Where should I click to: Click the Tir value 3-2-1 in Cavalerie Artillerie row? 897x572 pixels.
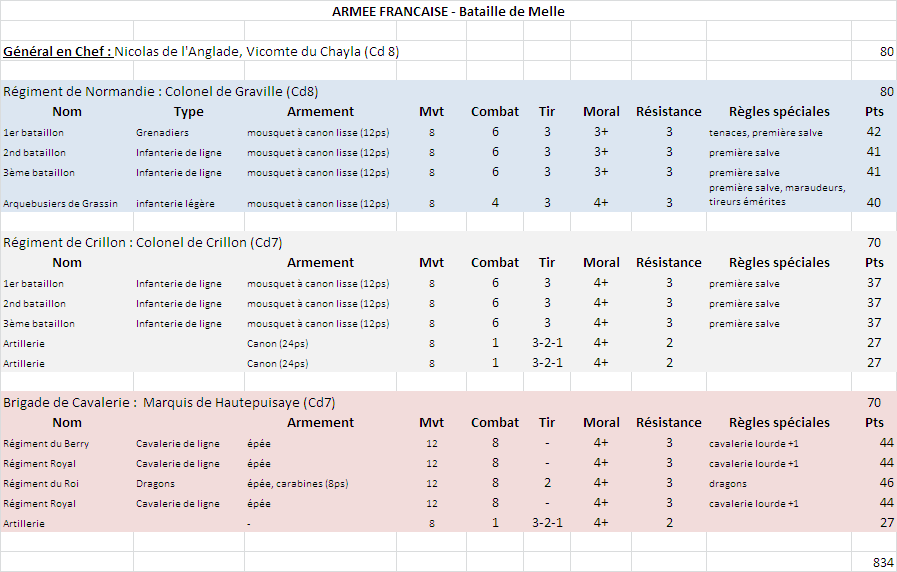pos(547,523)
